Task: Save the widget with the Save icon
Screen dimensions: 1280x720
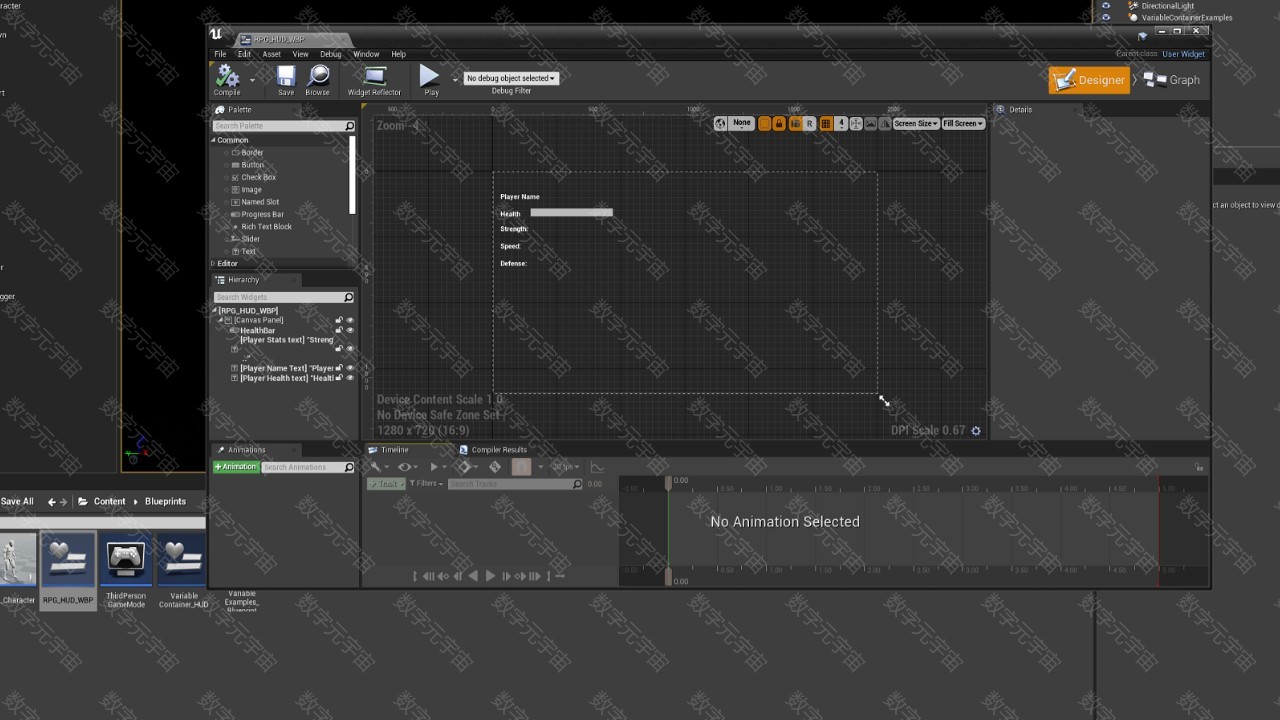Action: 286,80
